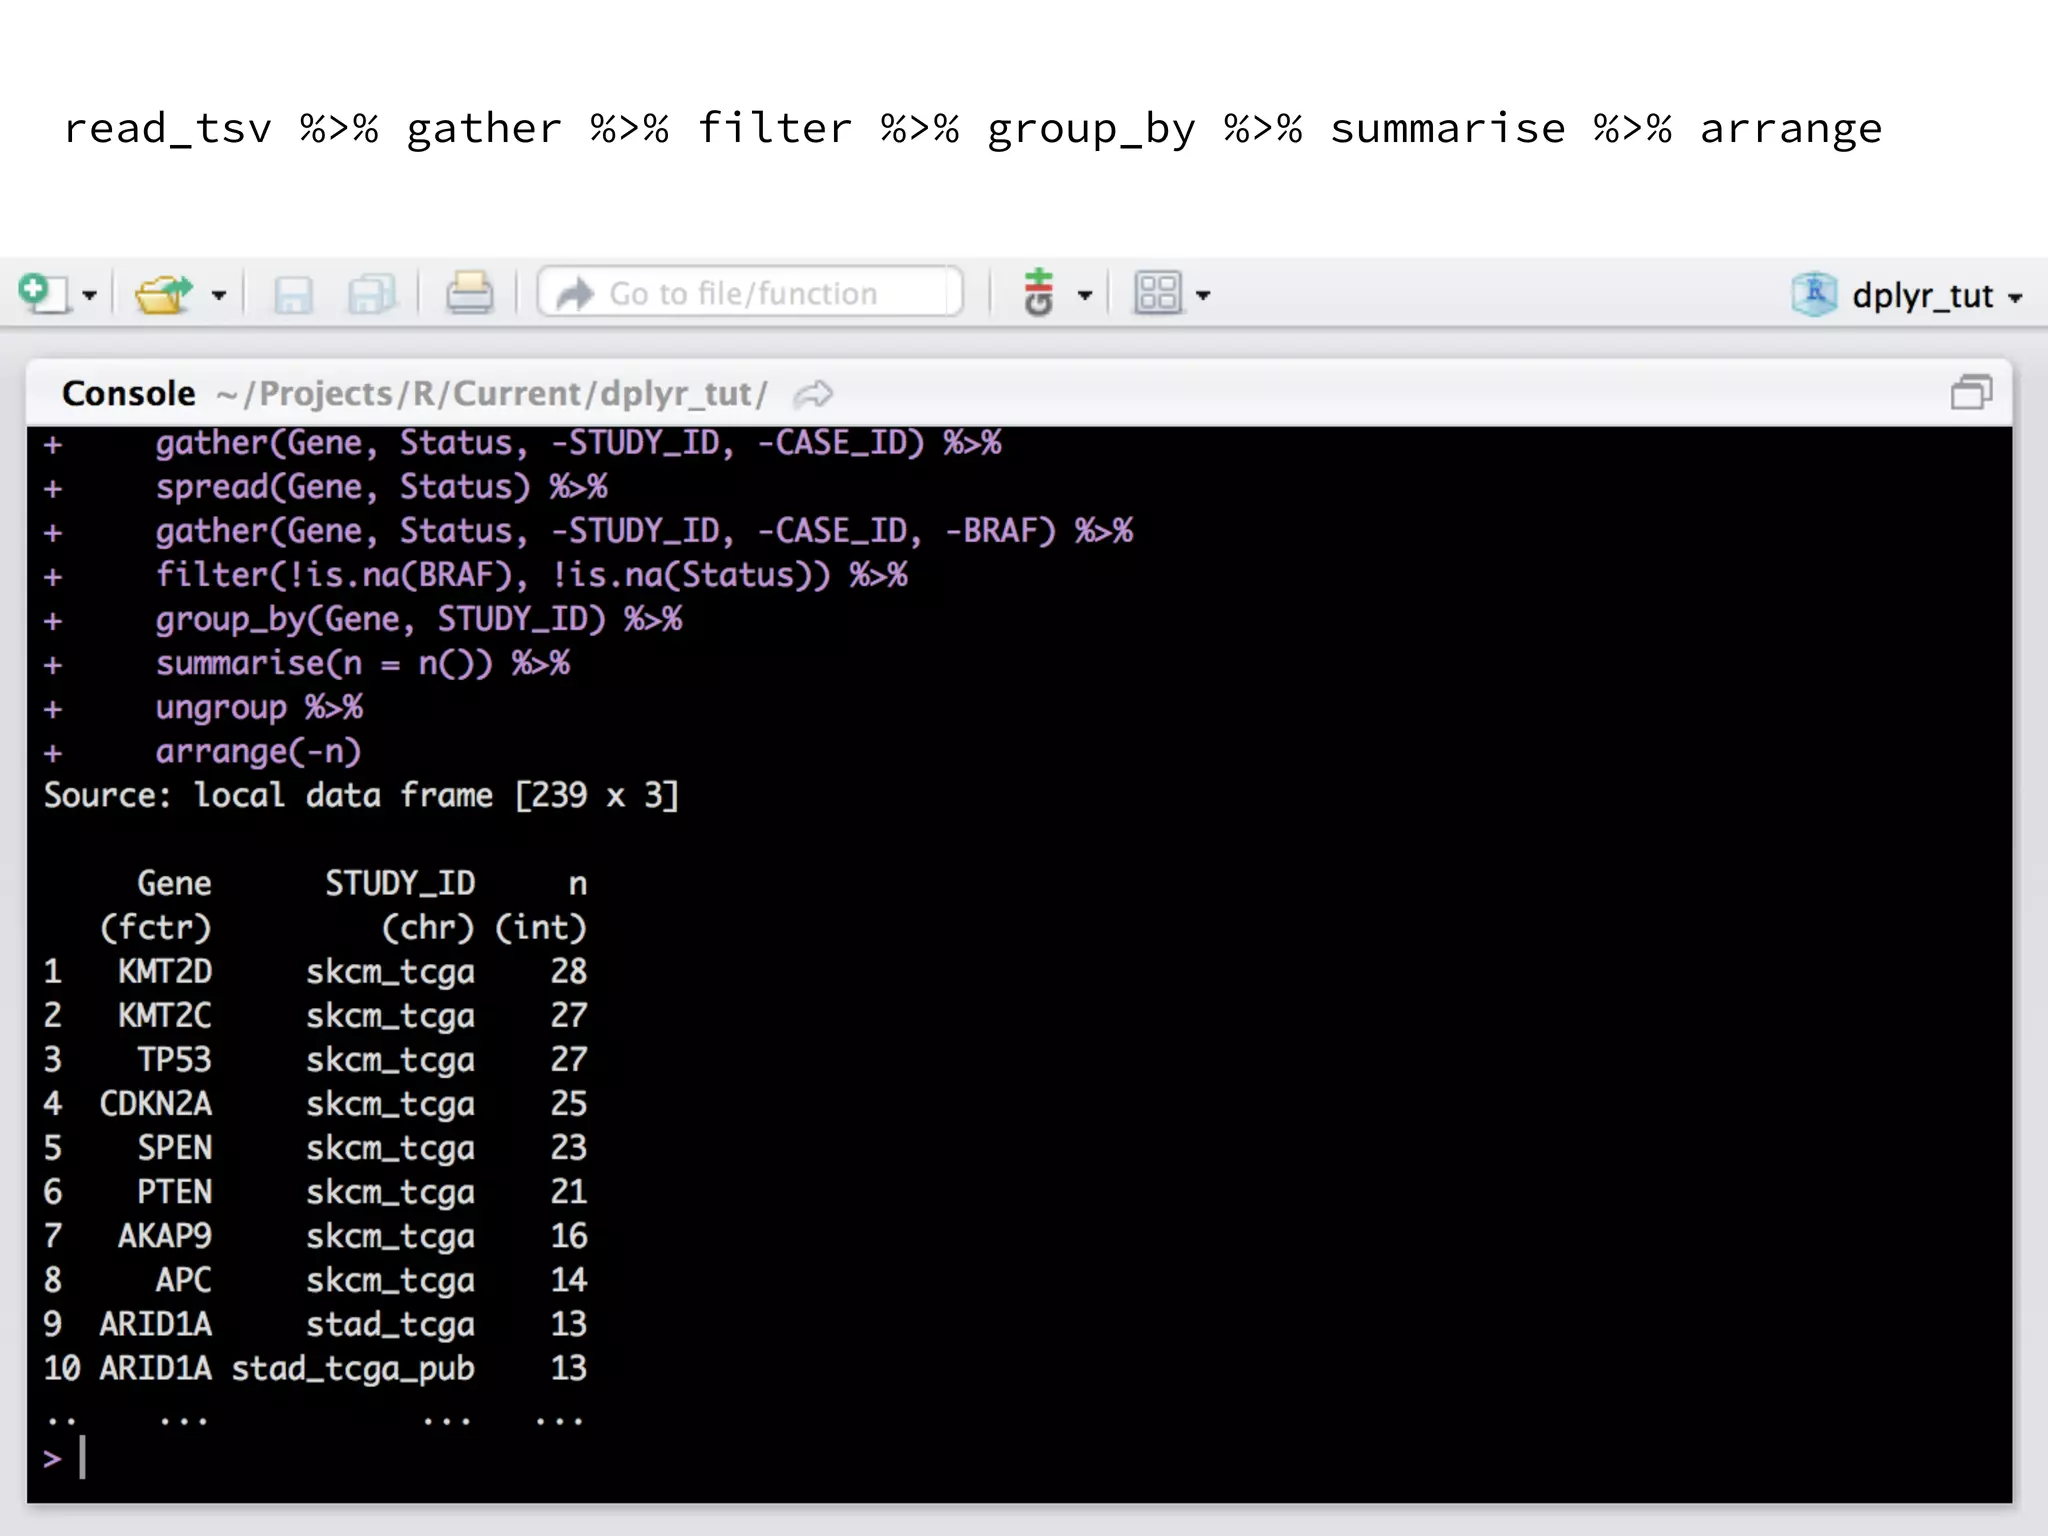
Task: Click the SPEN gene entry
Action: click(174, 1148)
